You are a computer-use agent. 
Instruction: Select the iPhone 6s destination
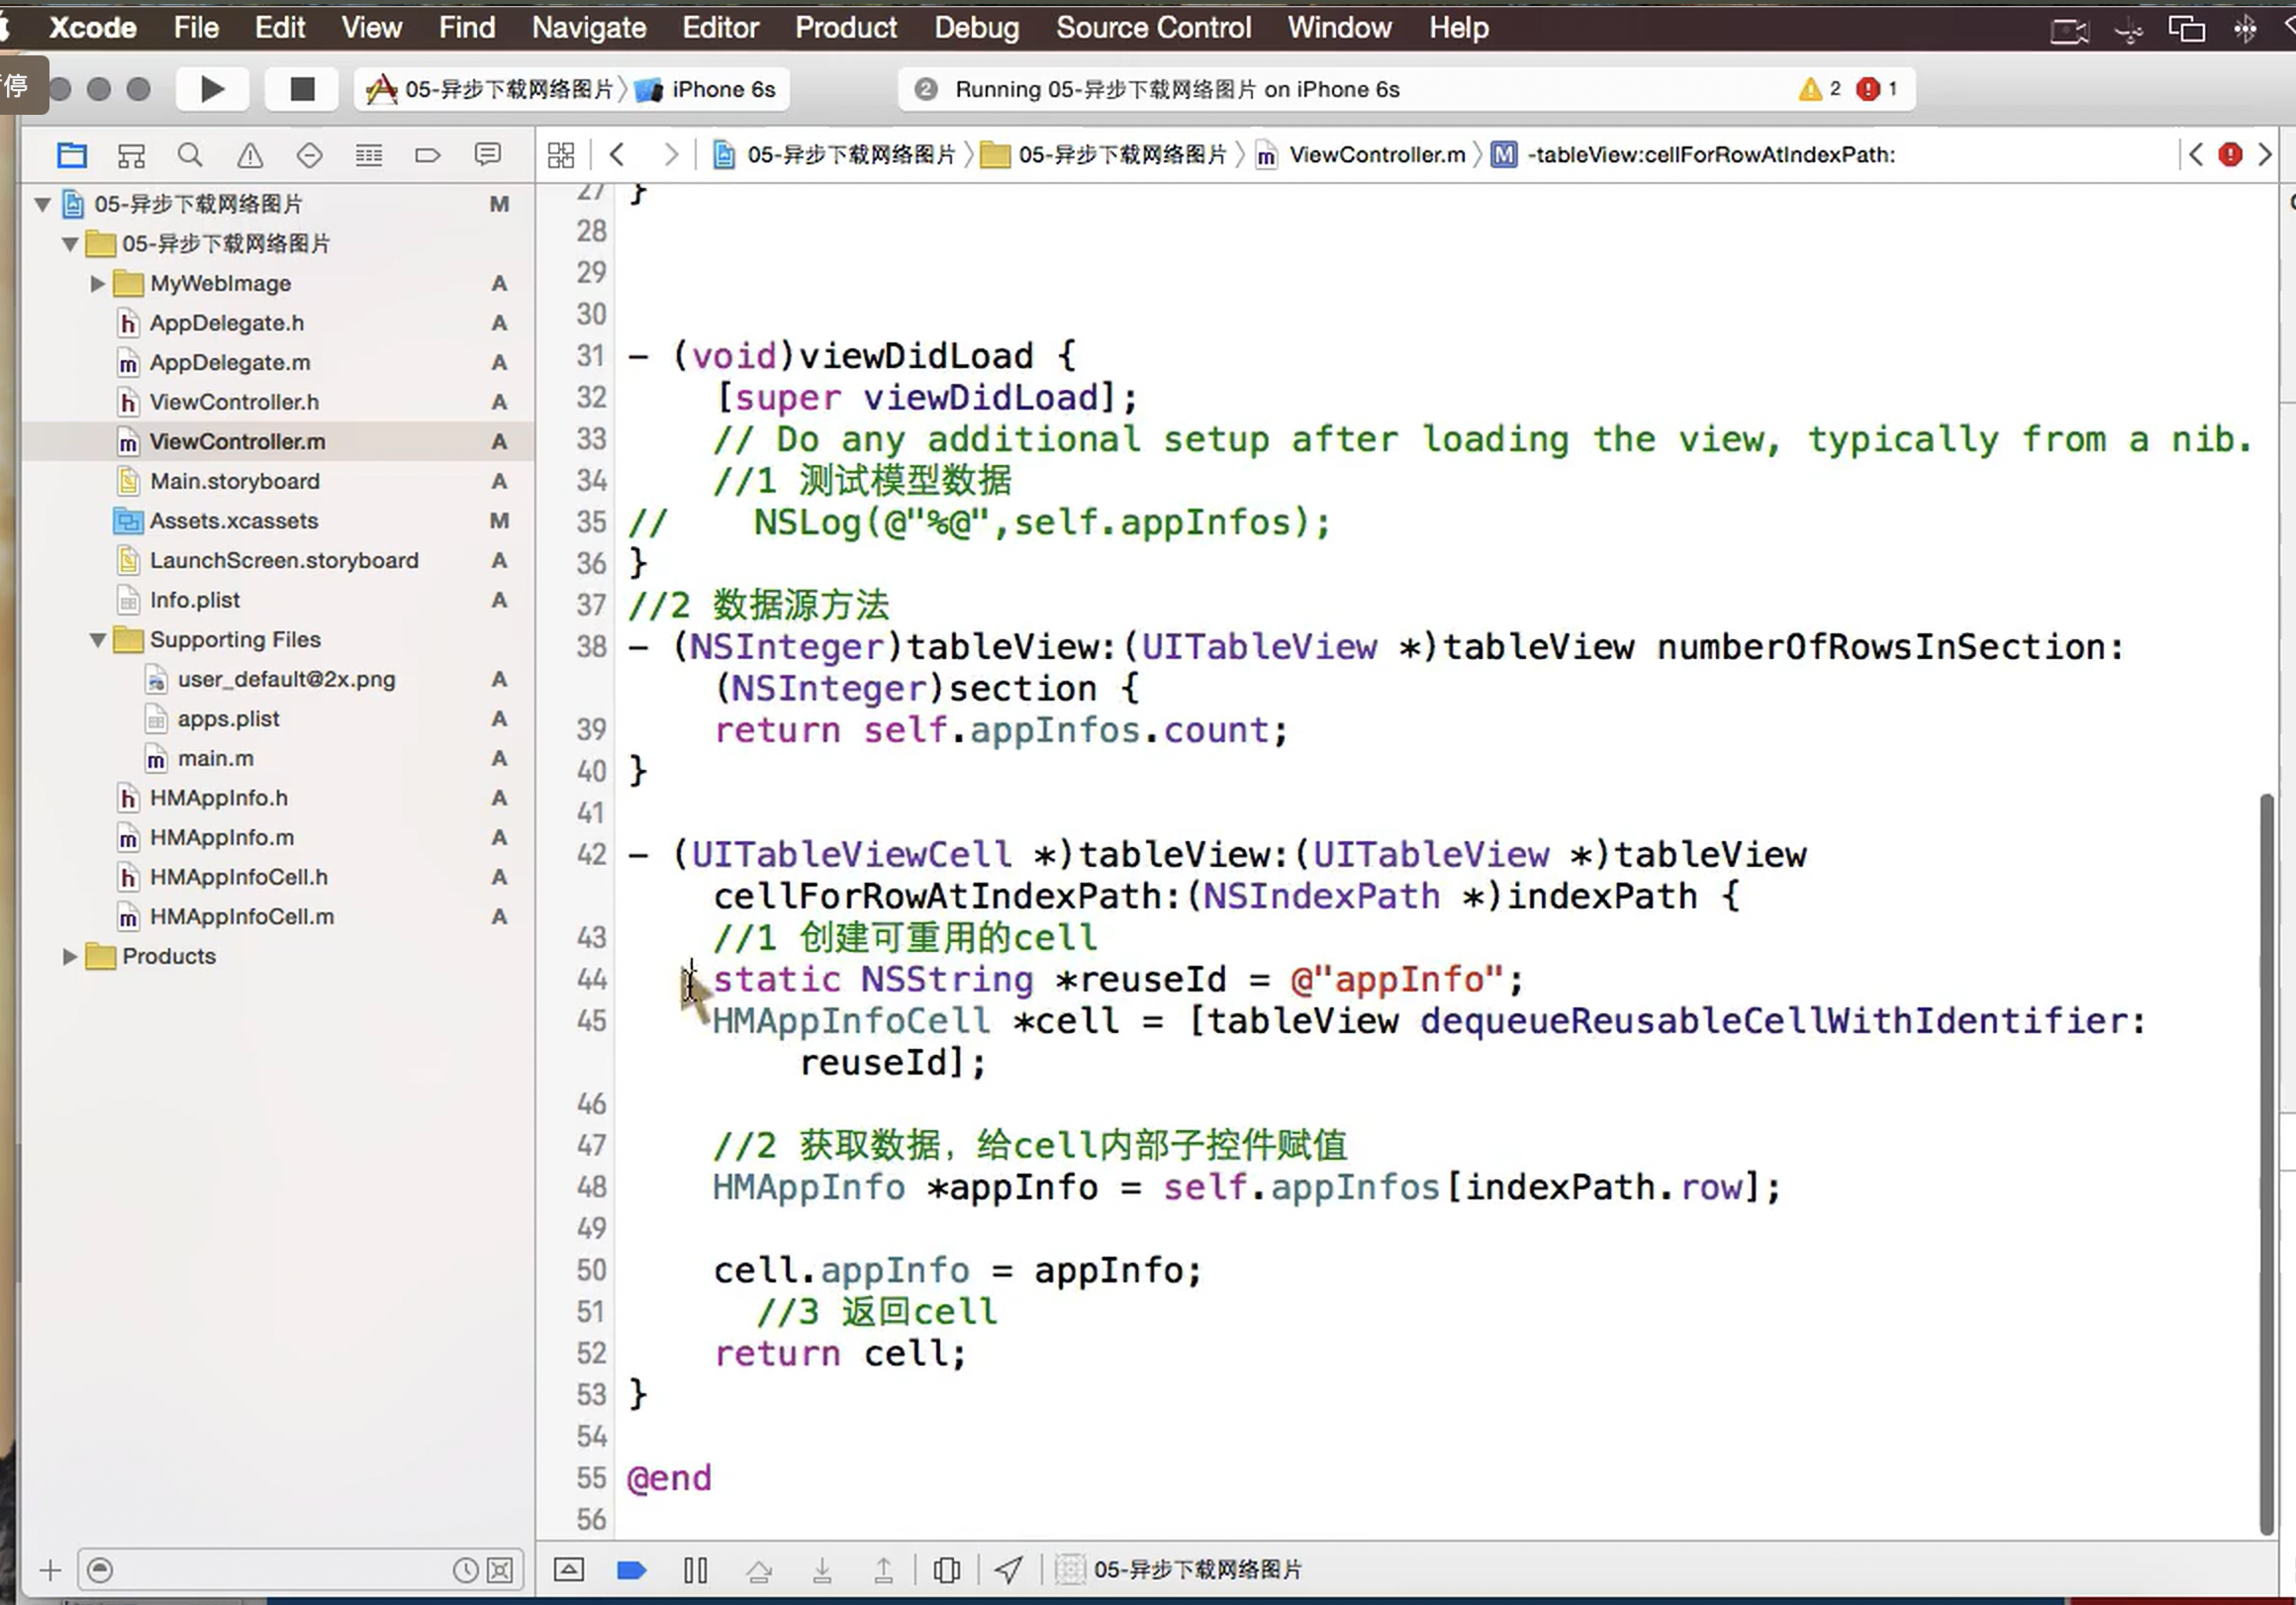[722, 90]
